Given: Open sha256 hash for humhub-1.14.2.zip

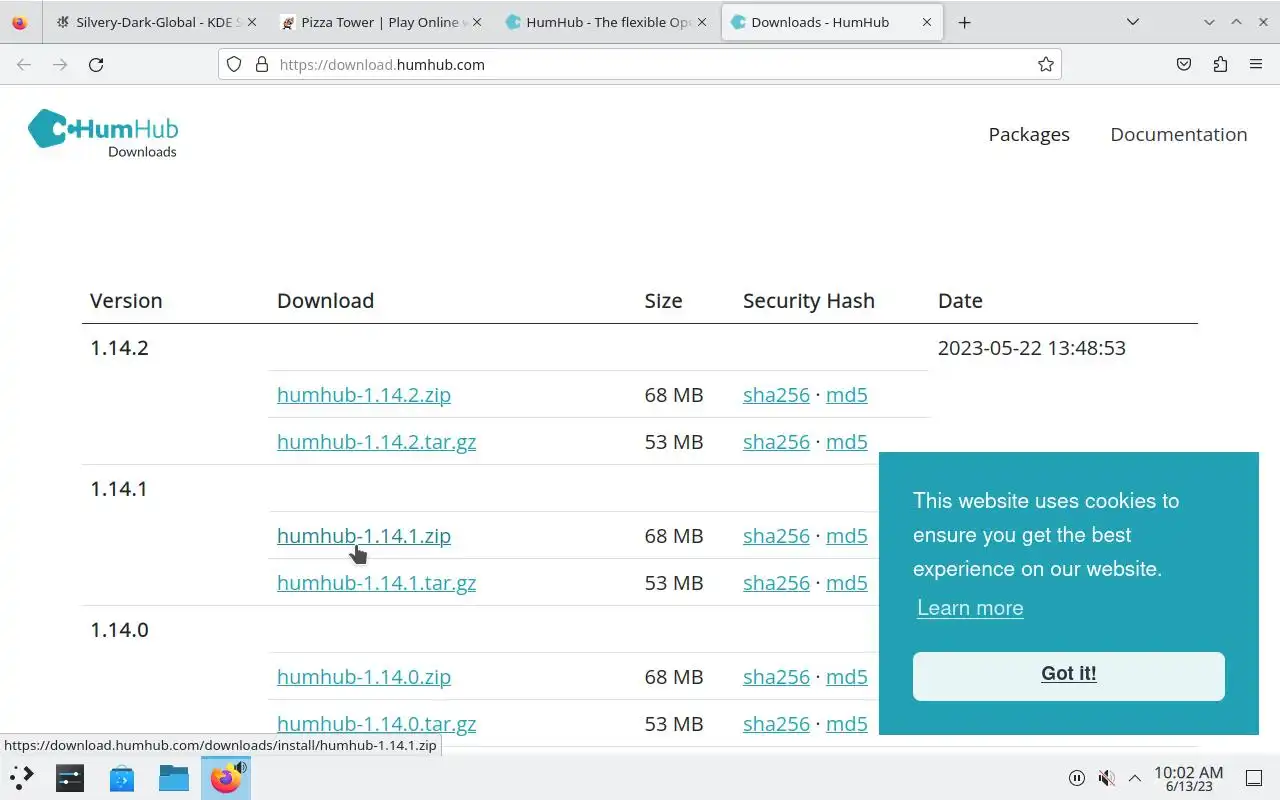Looking at the screenshot, I should pyautogui.click(x=776, y=395).
